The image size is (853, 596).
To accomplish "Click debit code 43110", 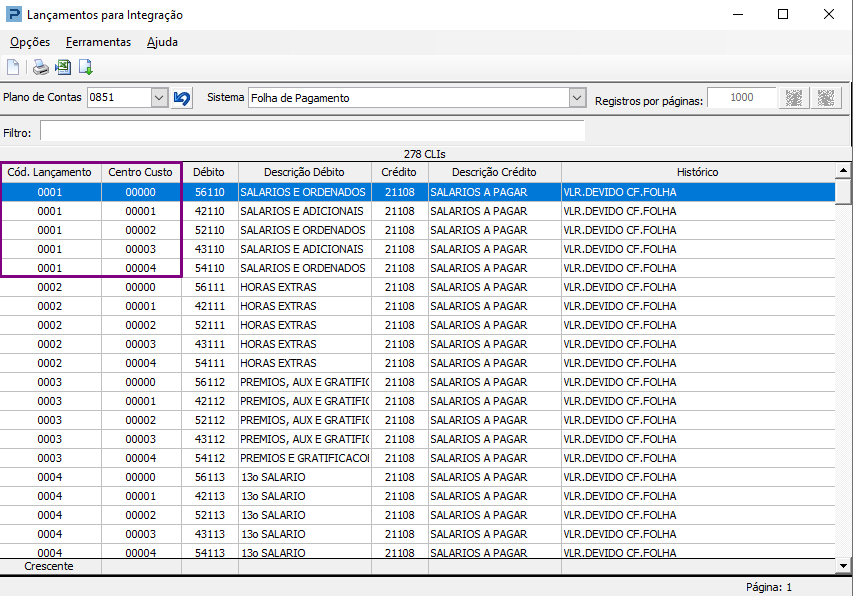I will point(209,249).
